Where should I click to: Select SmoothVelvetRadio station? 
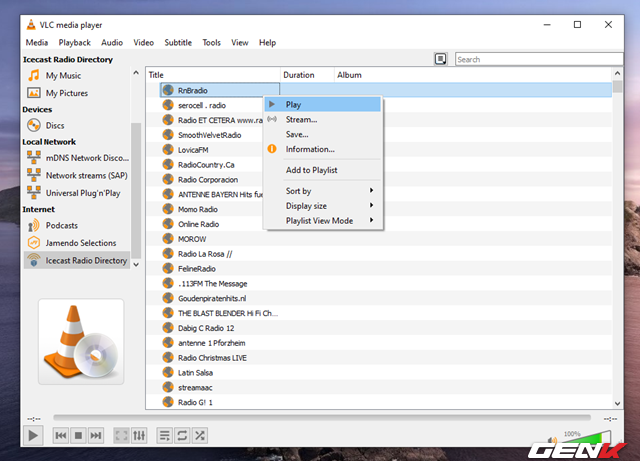pyautogui.click(x=209, y=135)
